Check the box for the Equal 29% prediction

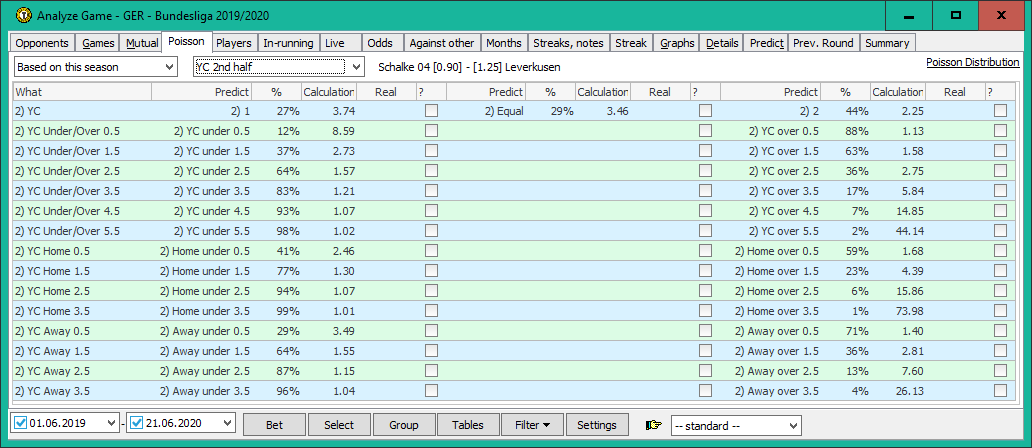tap(706, 111)
